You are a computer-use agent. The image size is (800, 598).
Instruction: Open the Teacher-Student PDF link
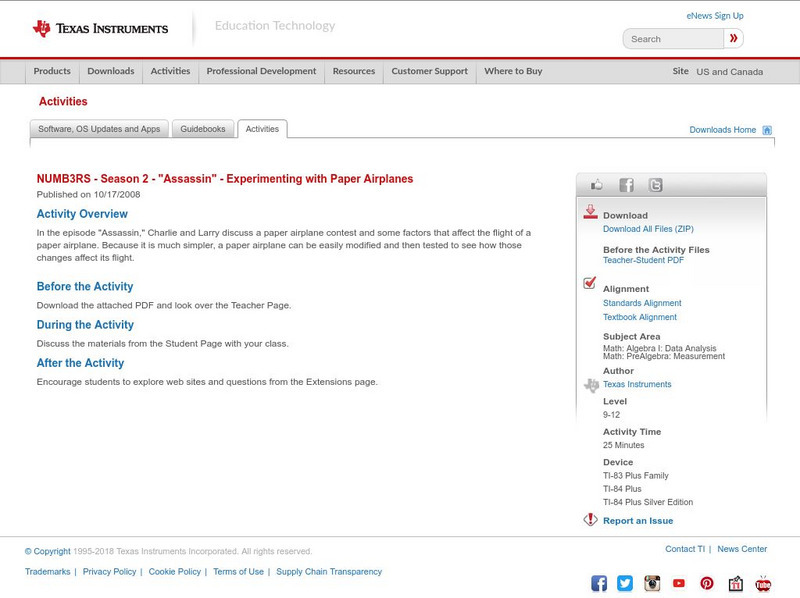(643, 260)
